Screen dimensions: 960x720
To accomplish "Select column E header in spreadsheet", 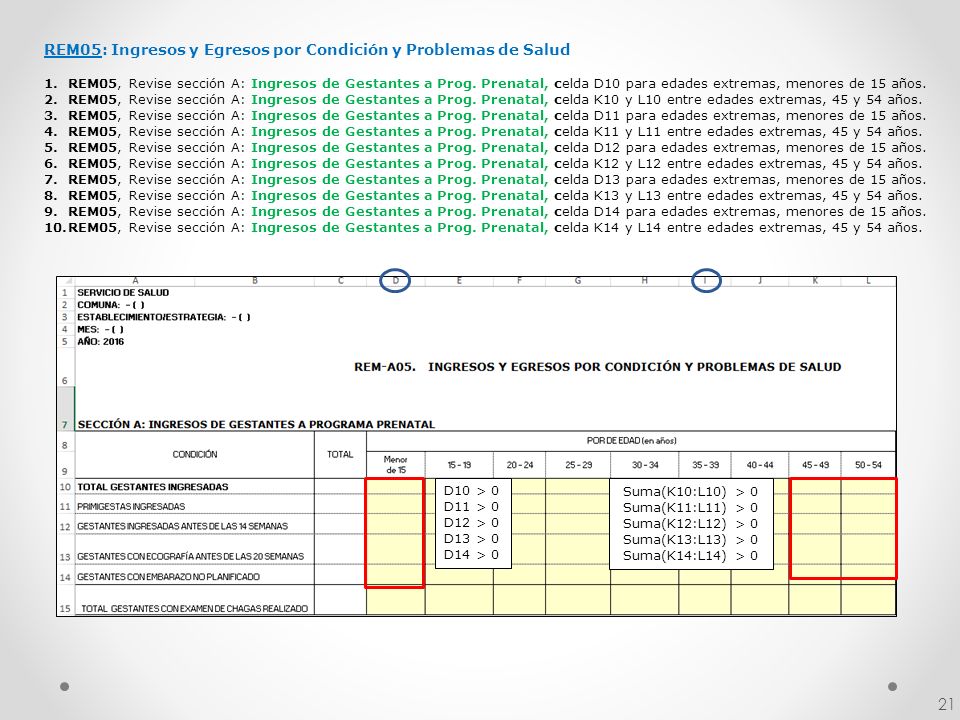I will [459, 281].
